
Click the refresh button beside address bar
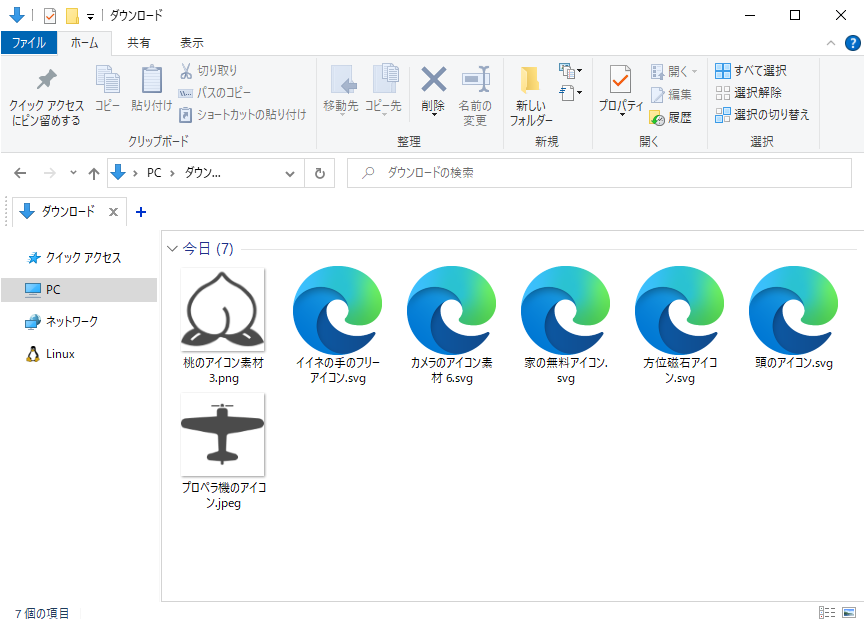319,173
